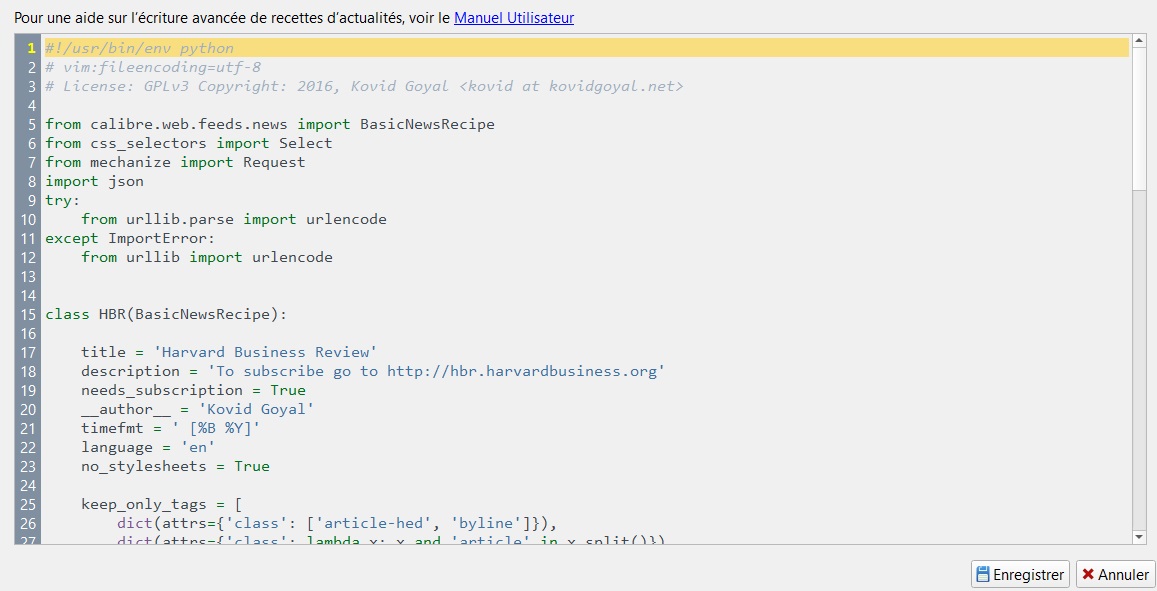Click the red X icon on Annuler
1157x591 pixels.
pos(1088,574)
